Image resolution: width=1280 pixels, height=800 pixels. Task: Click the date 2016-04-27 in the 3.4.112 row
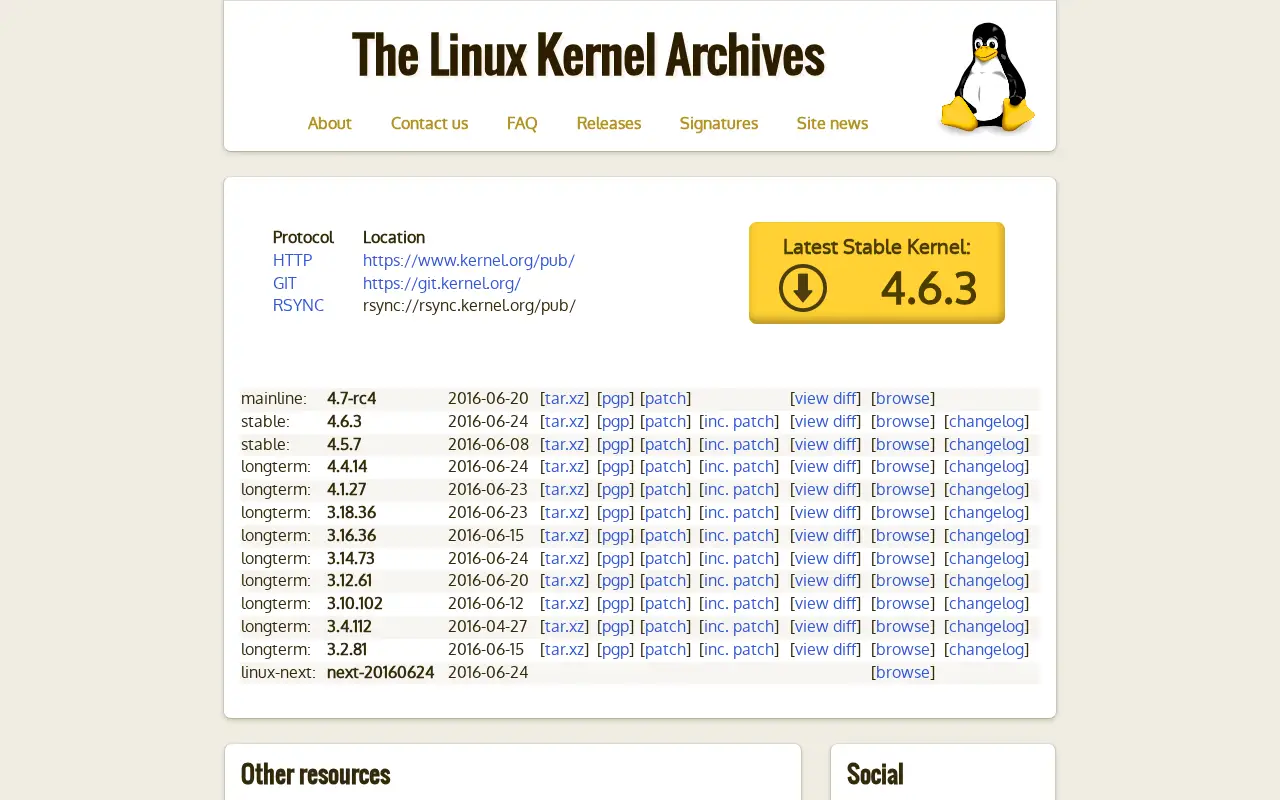point(488,626)
